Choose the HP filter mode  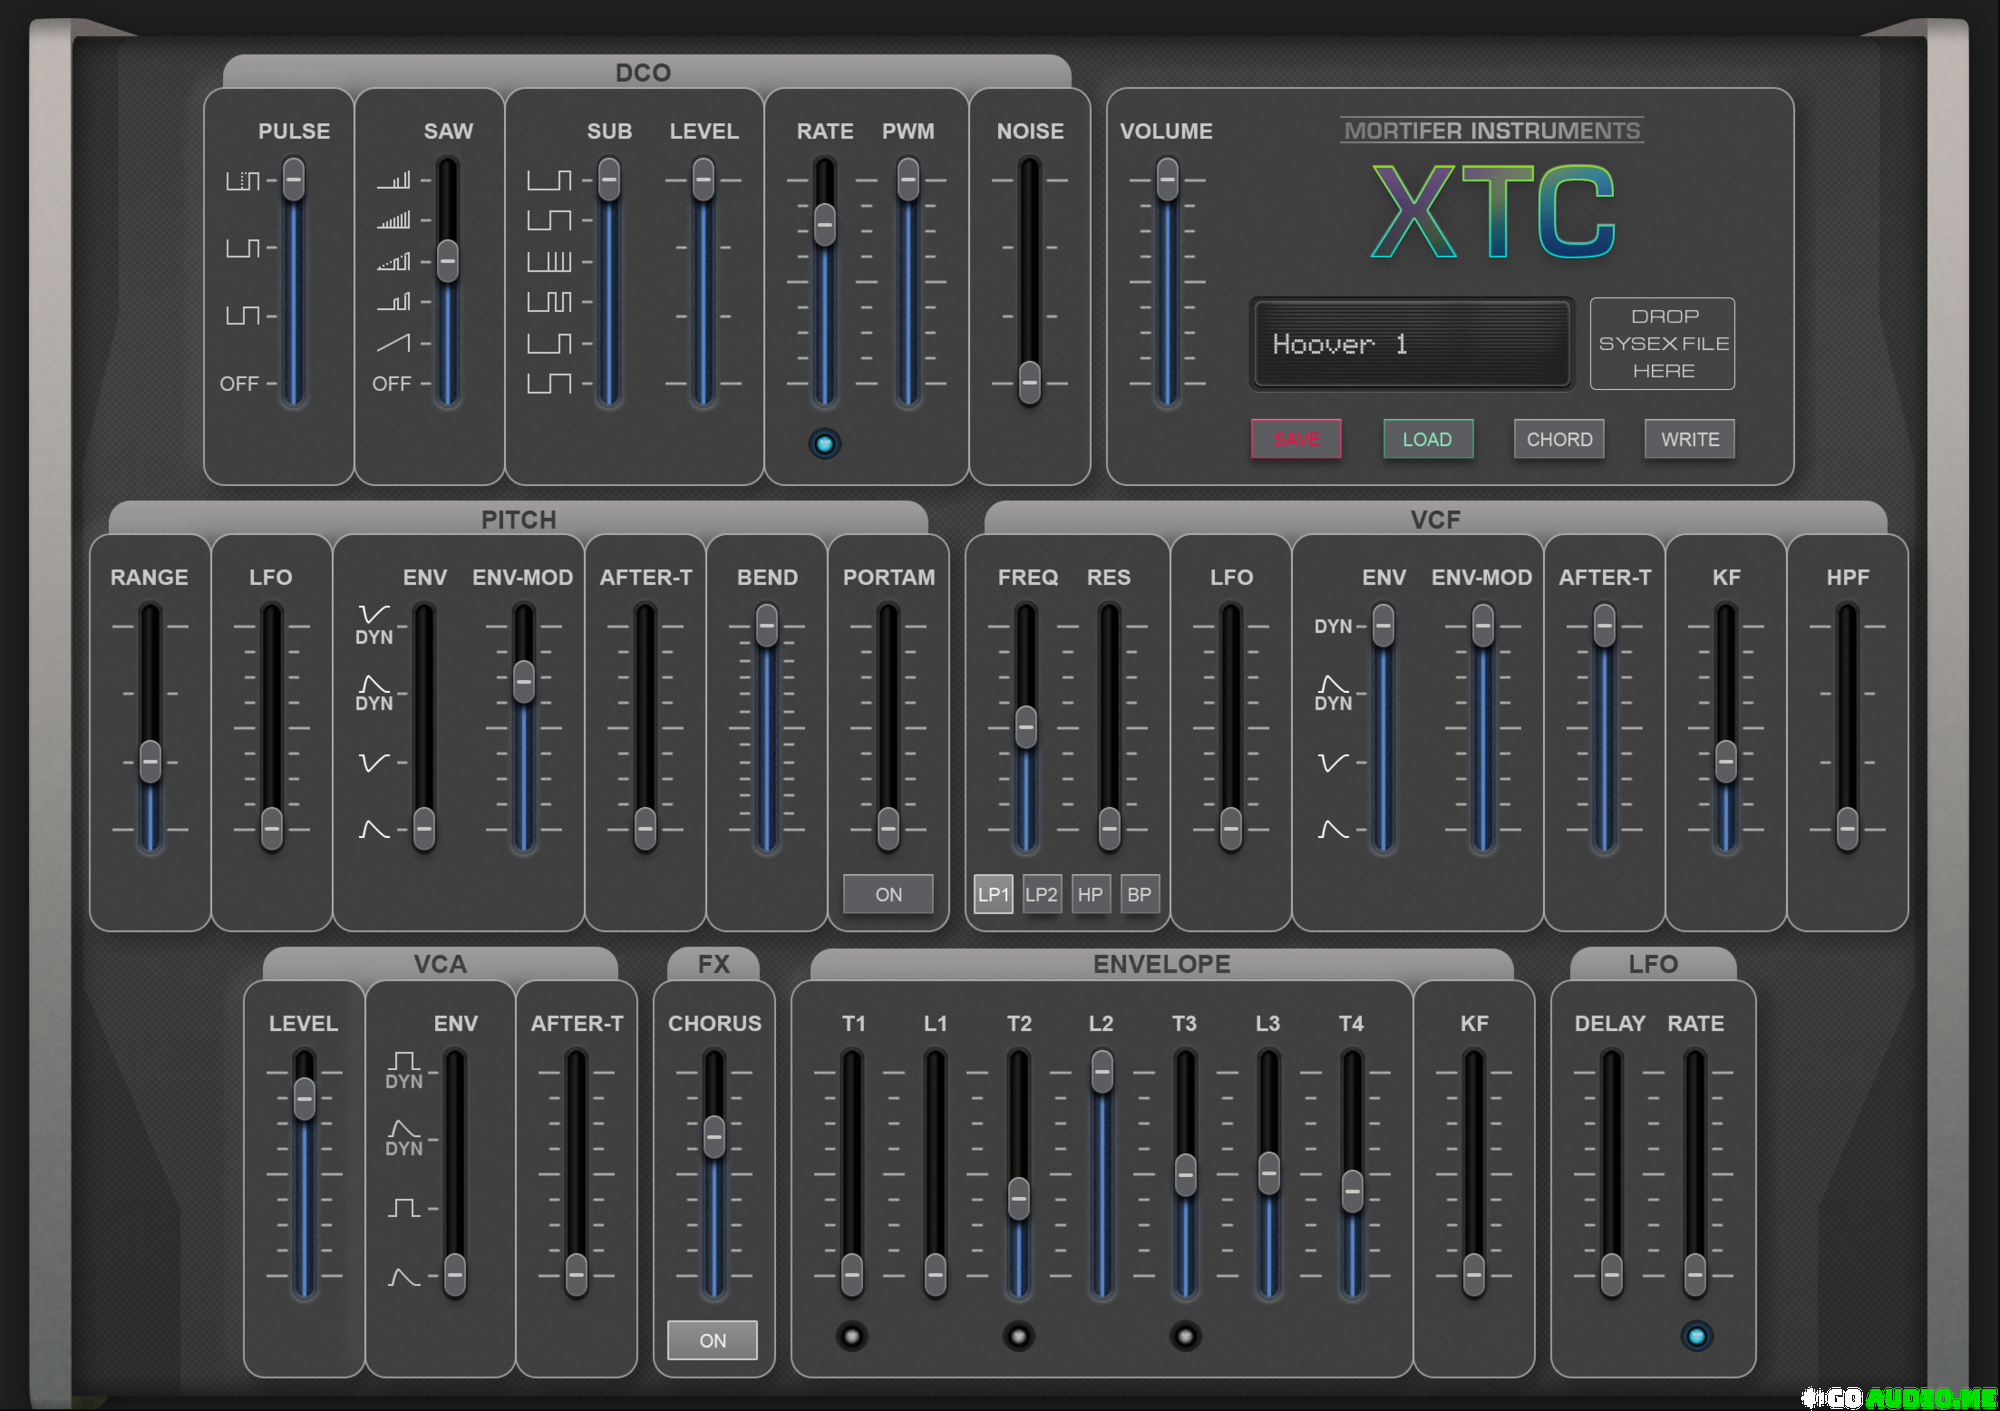click(1090, 894)
